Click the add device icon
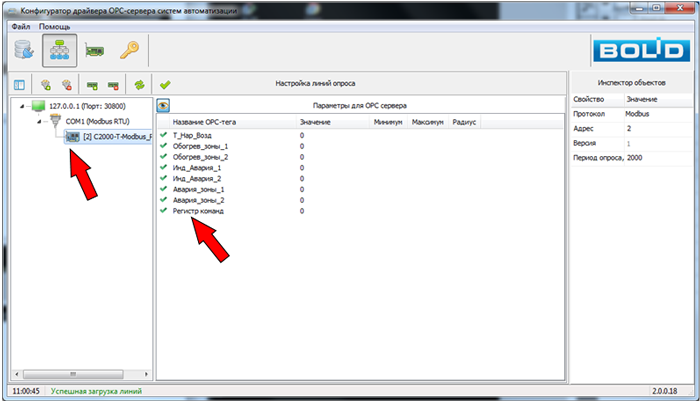The height and width of the screenshot is (401, 700). [92, 85]
